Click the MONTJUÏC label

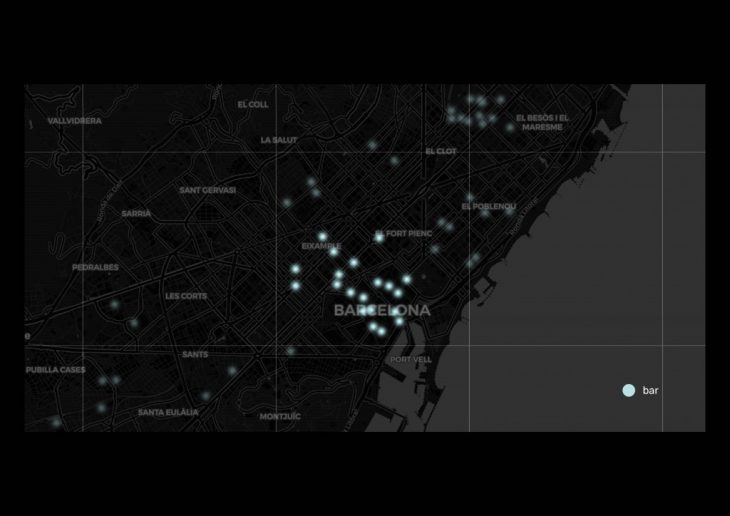click(280, 416)
